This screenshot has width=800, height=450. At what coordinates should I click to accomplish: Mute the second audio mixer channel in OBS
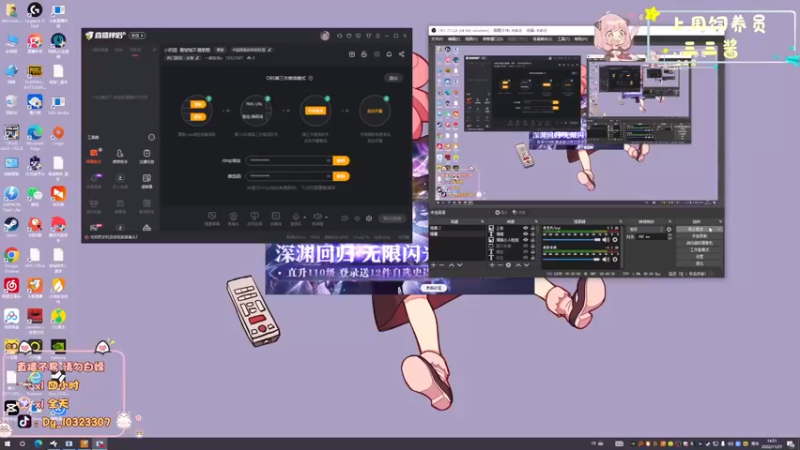606,259
